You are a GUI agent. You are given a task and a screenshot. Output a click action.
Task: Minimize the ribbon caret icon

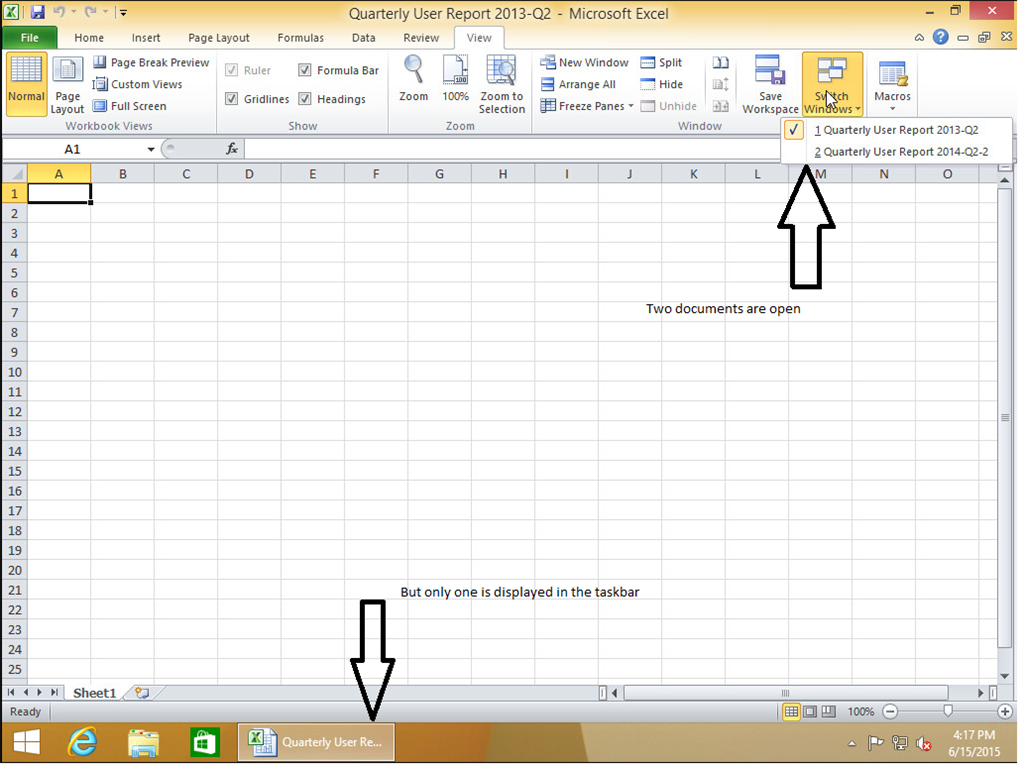tap(920, 38)
